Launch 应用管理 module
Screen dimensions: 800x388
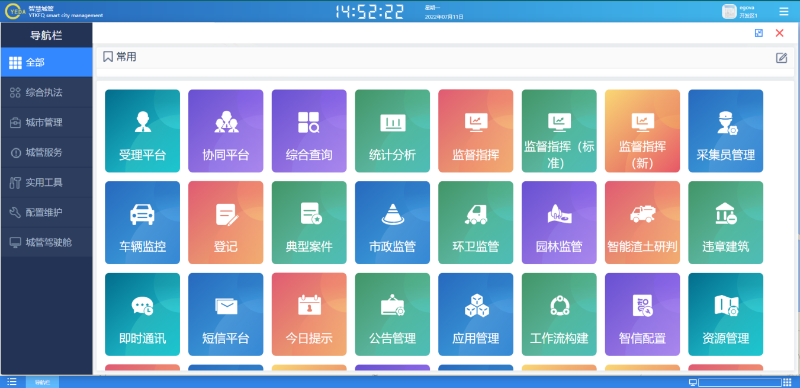click(476, 314)
